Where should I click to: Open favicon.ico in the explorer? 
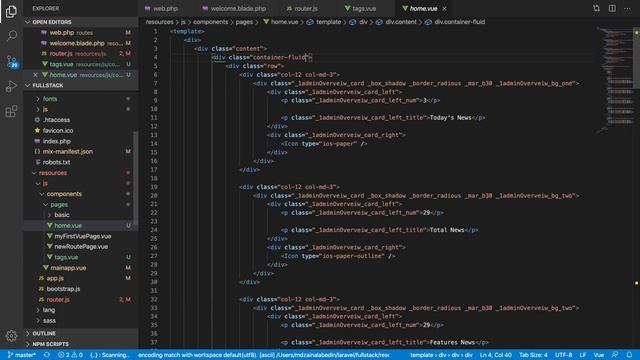click(x=82, y=131)
